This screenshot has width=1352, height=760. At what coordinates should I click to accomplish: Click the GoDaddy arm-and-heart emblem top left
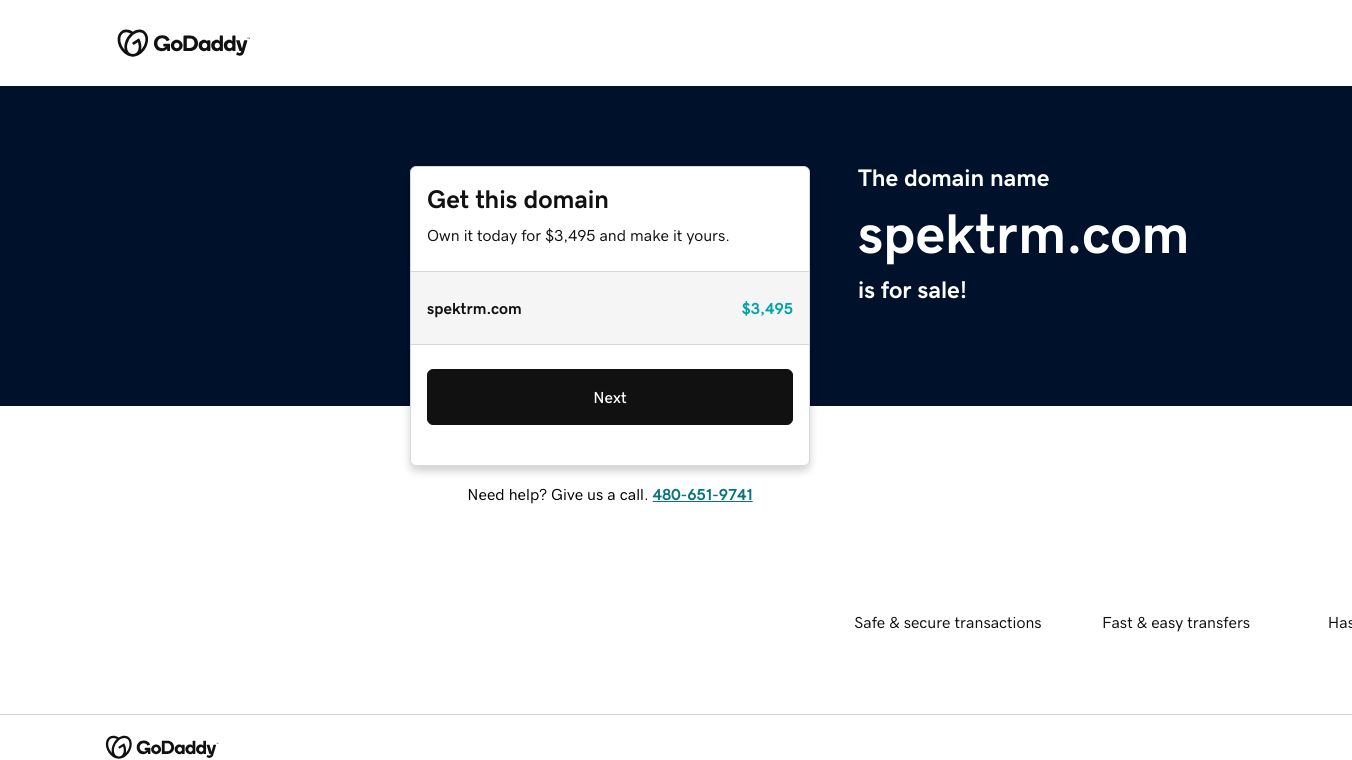(132, 42)
